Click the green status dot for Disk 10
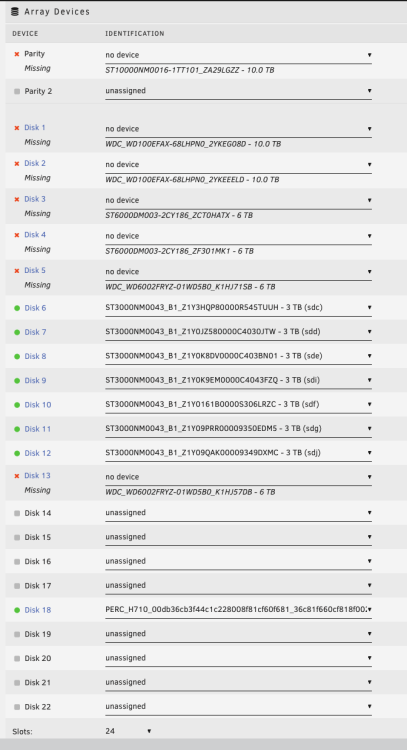 17,405
